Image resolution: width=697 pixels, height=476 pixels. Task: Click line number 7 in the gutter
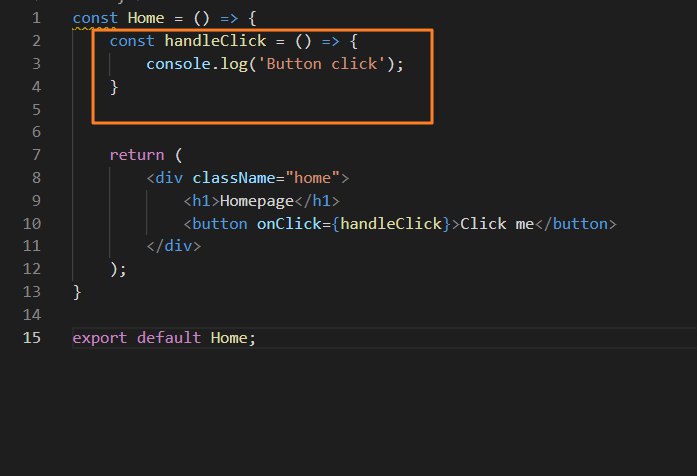click(x=36, y=155)
